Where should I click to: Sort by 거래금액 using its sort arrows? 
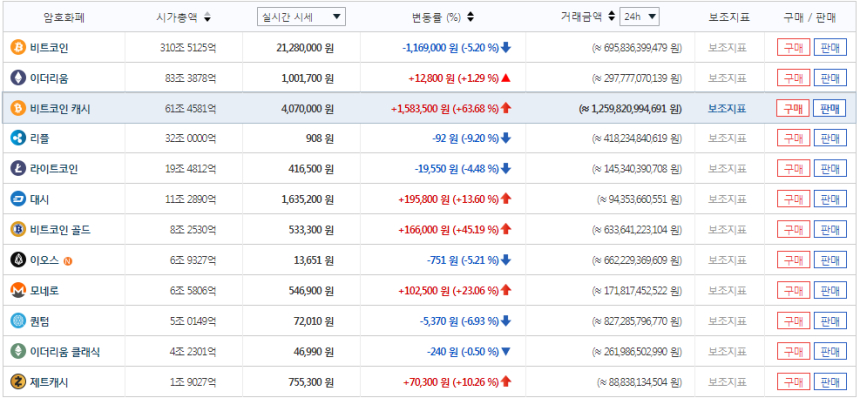(x=612, y=17)
